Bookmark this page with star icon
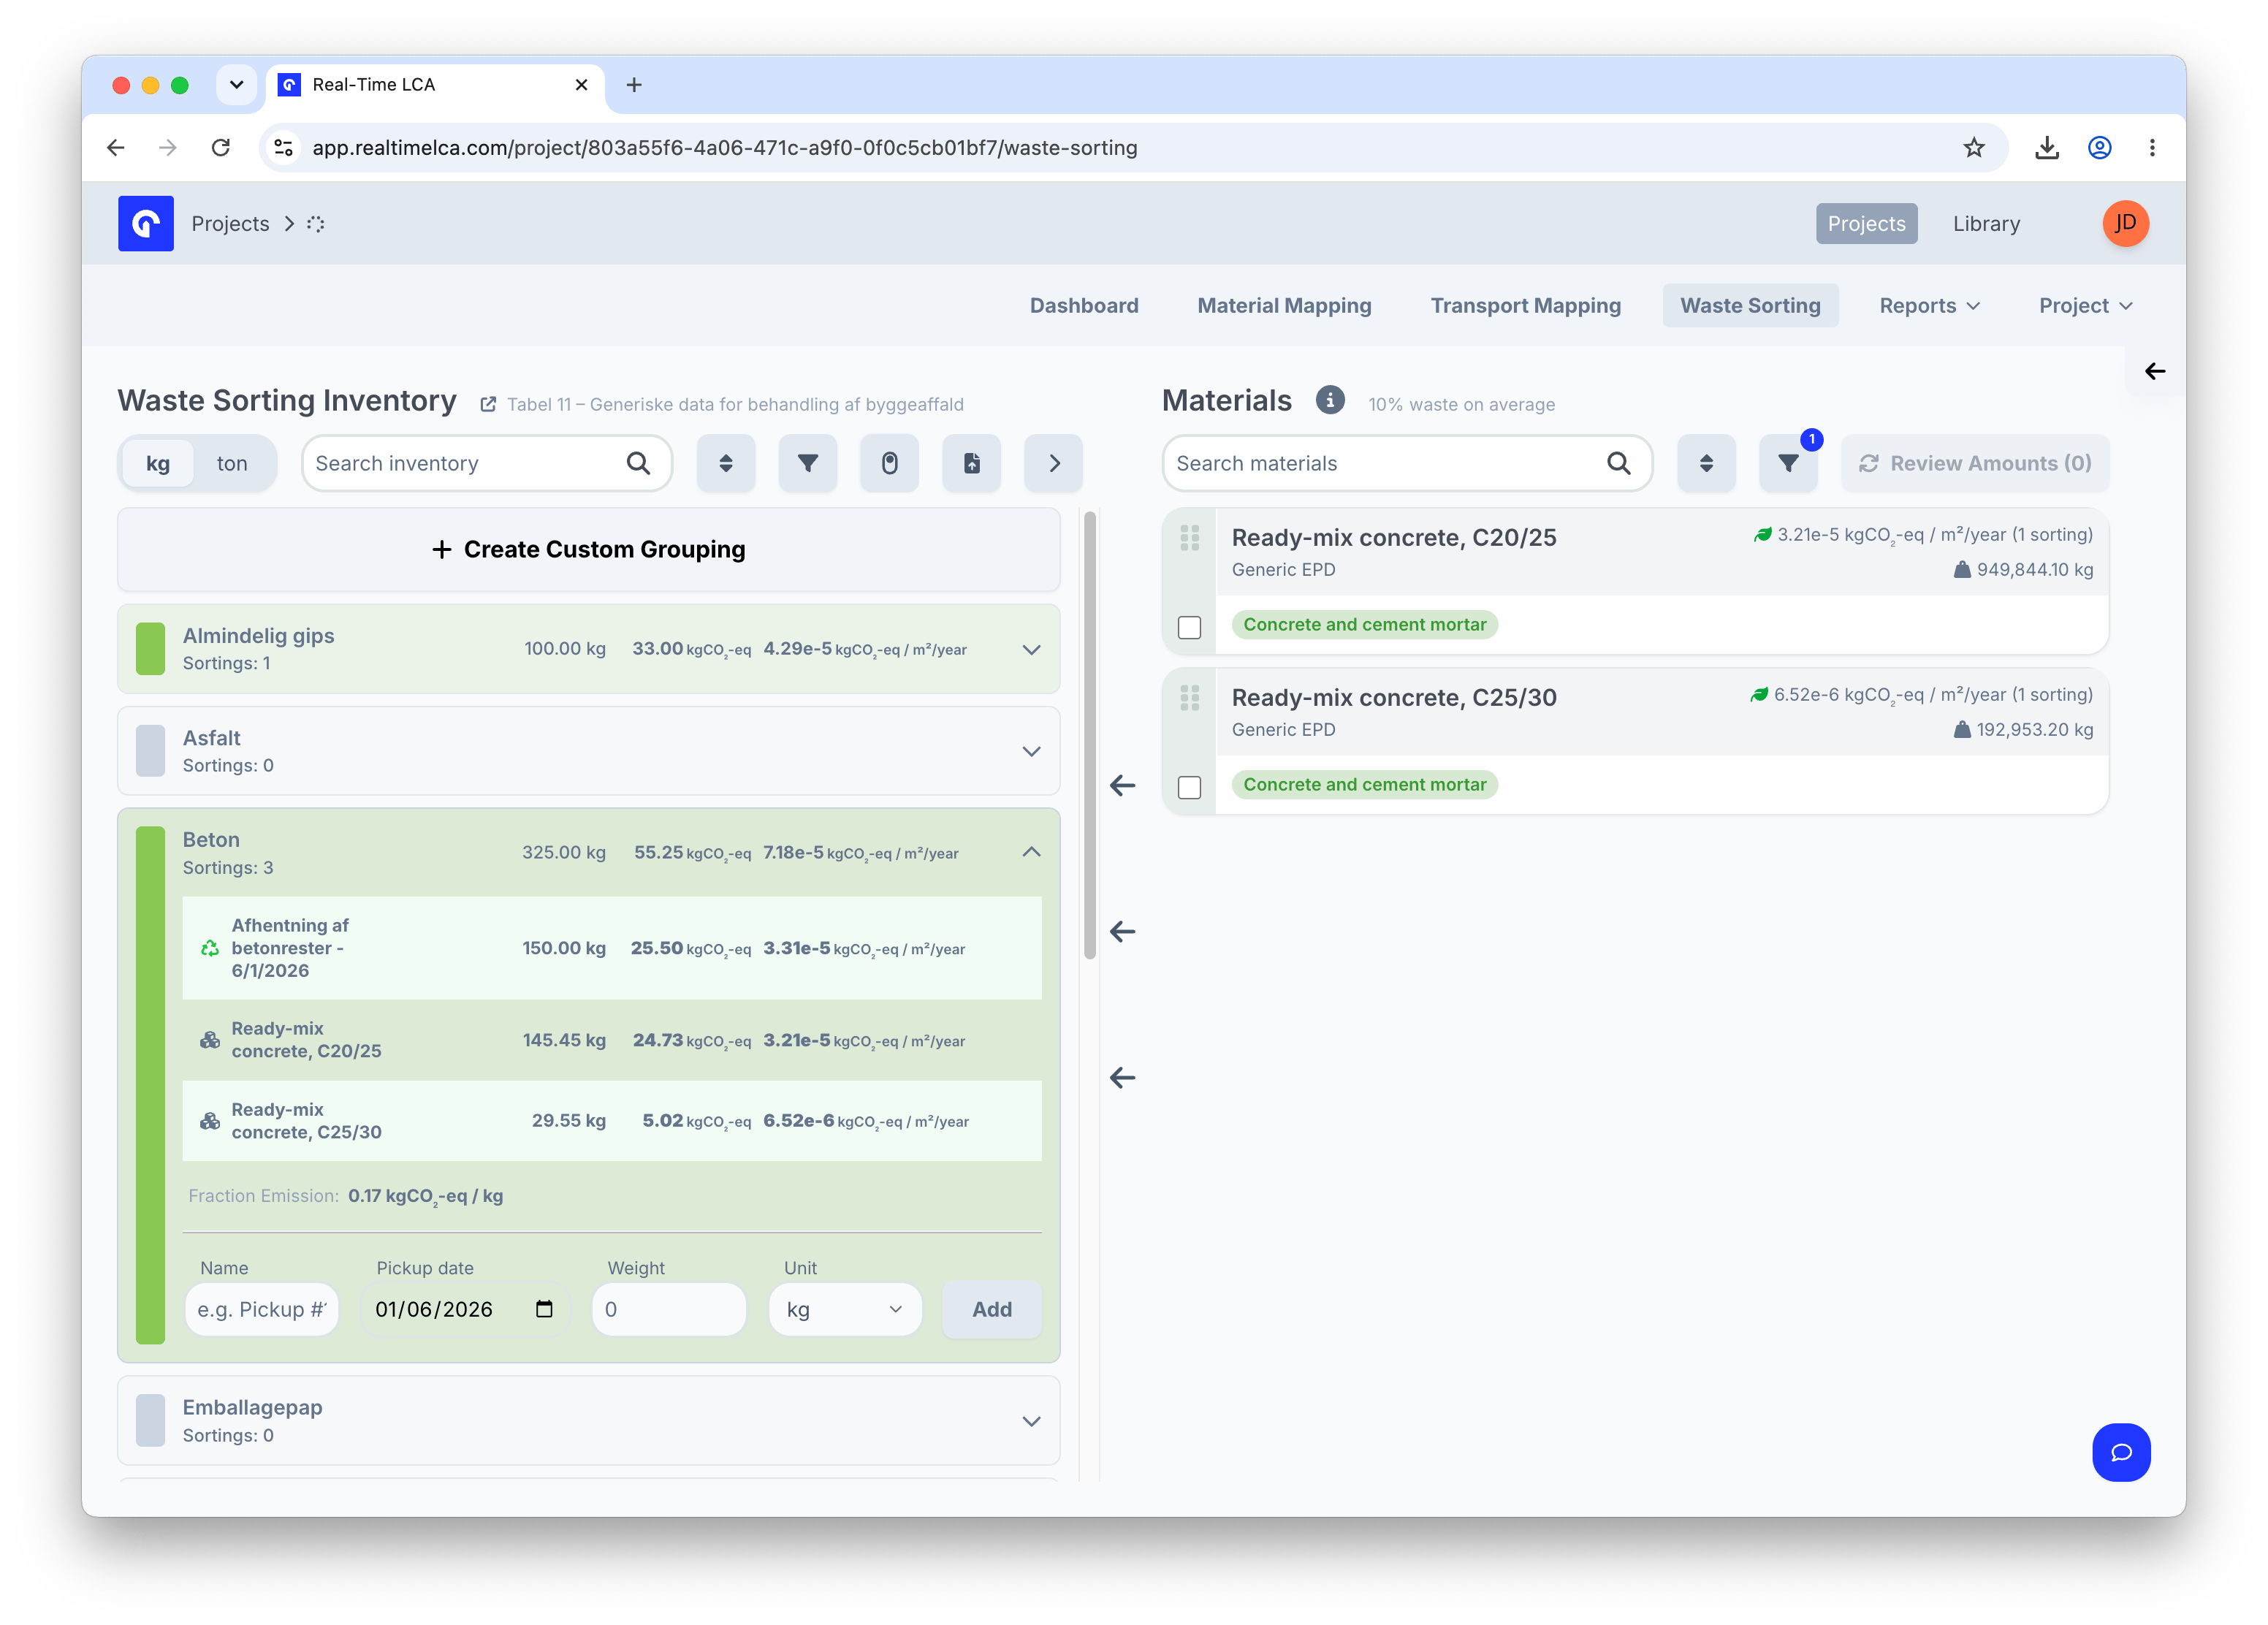2268x1625 pixels. (x=1973, y=148)
